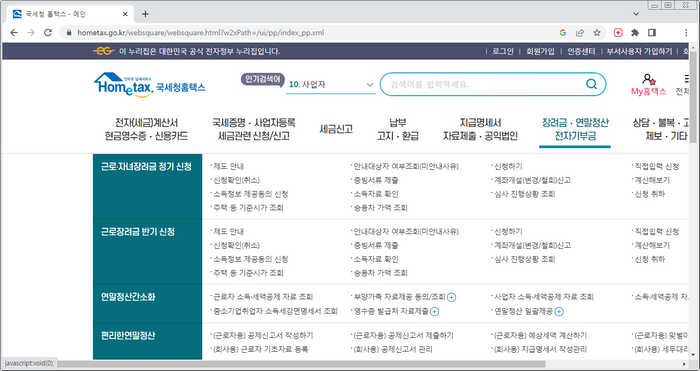
Task: Click 사업자 소득·세액공제 자료 조회
Action: tap(543, 297)
